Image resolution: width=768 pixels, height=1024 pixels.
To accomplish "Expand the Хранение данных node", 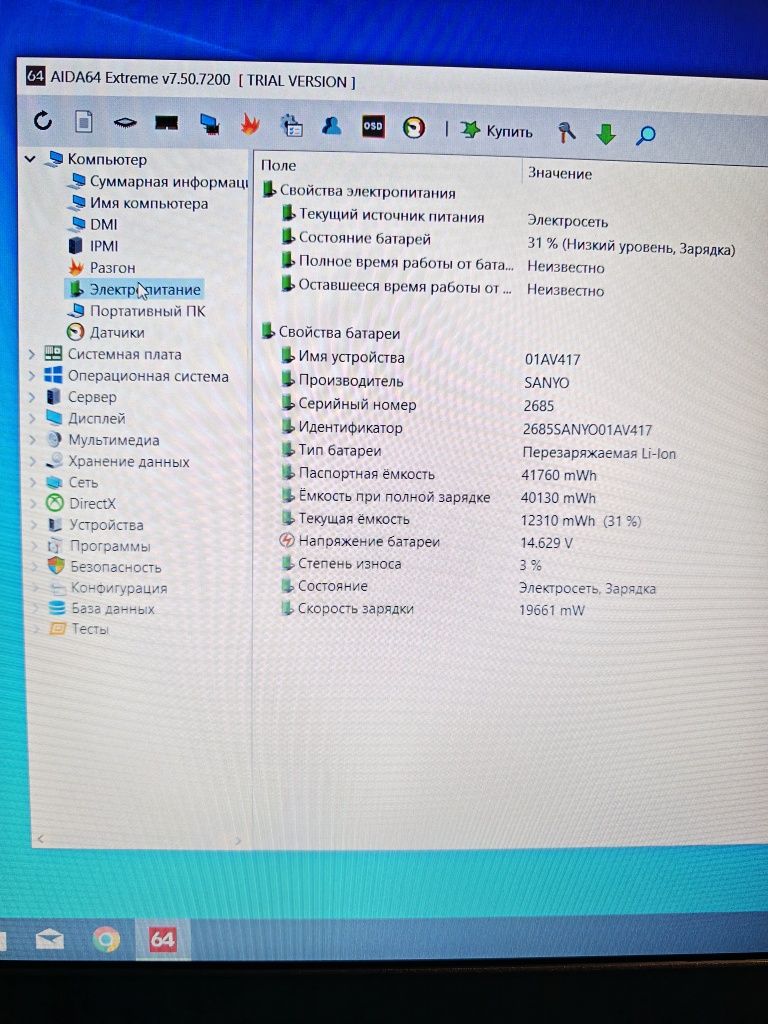I will (33, 461).
